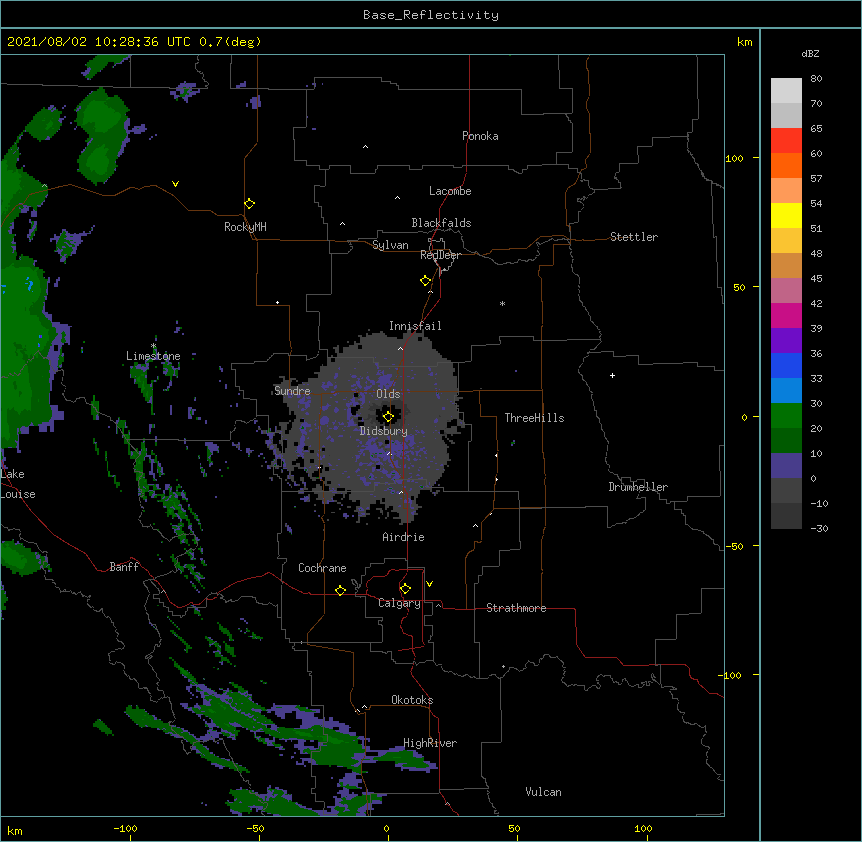This screenshot has height=842, width=862.
Task: Click the Banff label
Action: tap(124, 567)
